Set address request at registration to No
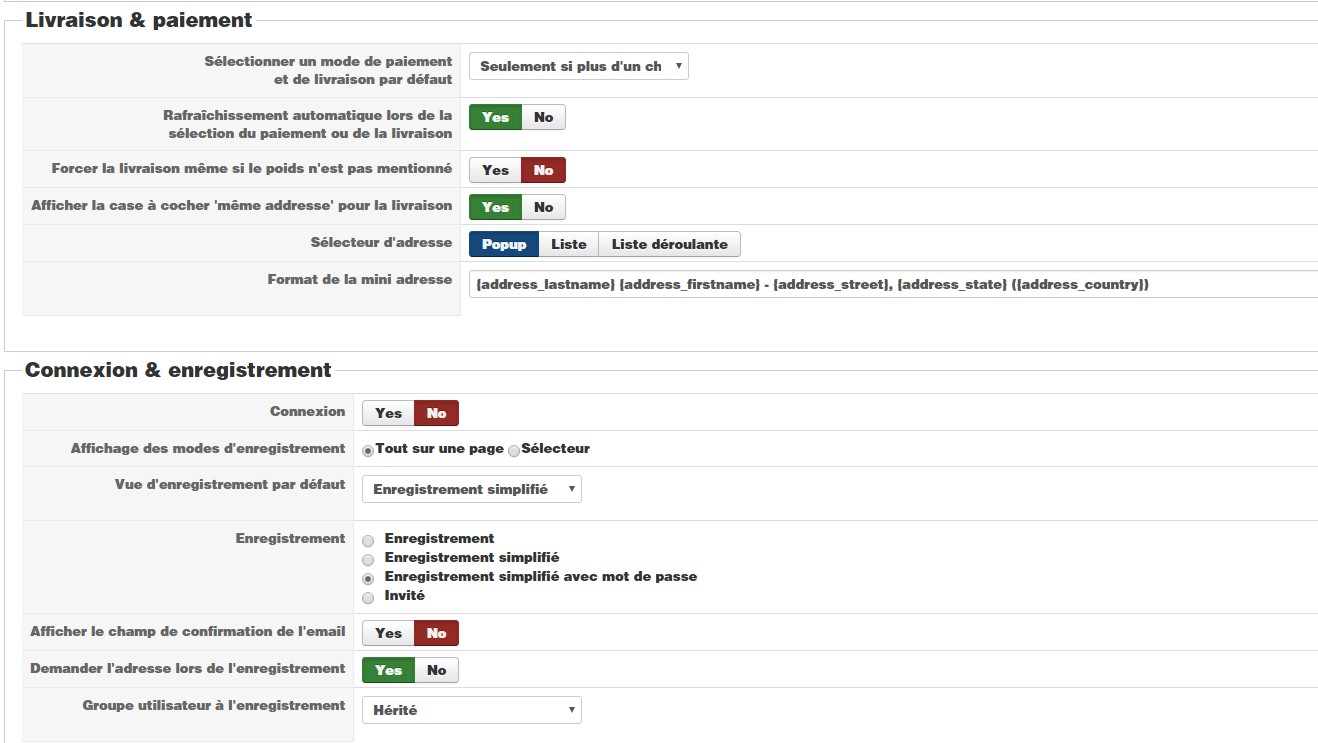1318x743 pixels. click(436, 670)
